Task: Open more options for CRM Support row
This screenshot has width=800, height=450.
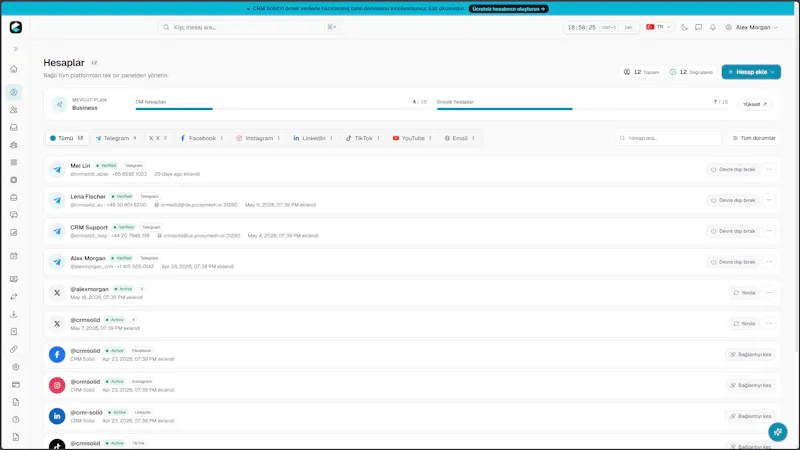Action: (769, 231)
